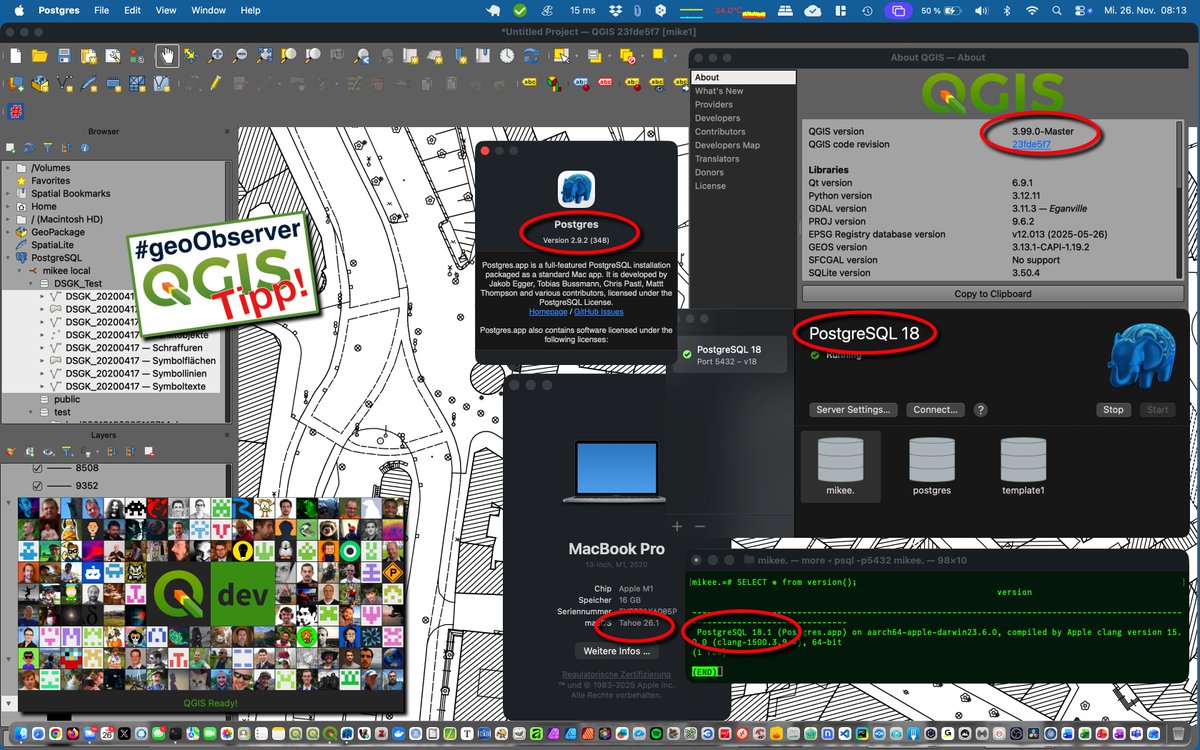Open the Window menu in the menu bar

click(x=208, y=10)
